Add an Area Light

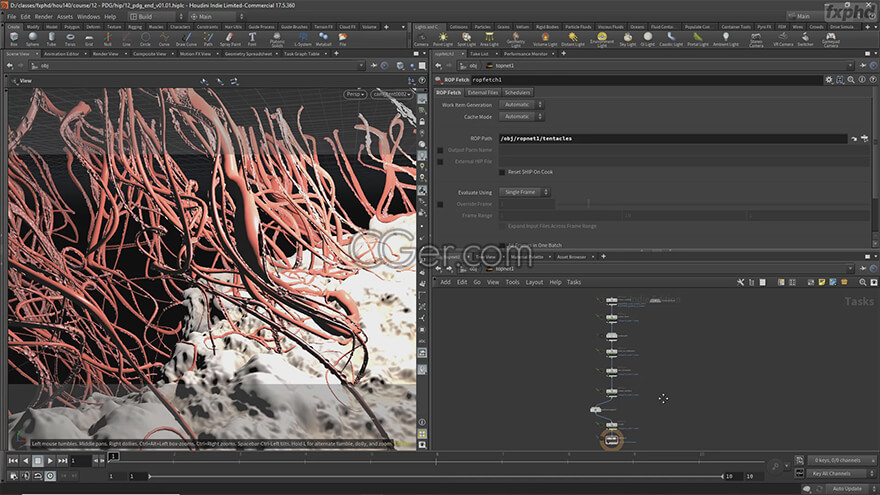point(489,39)
